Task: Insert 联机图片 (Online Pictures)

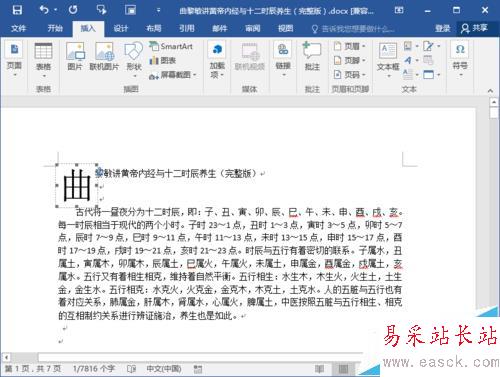Action: click(104, 57)
